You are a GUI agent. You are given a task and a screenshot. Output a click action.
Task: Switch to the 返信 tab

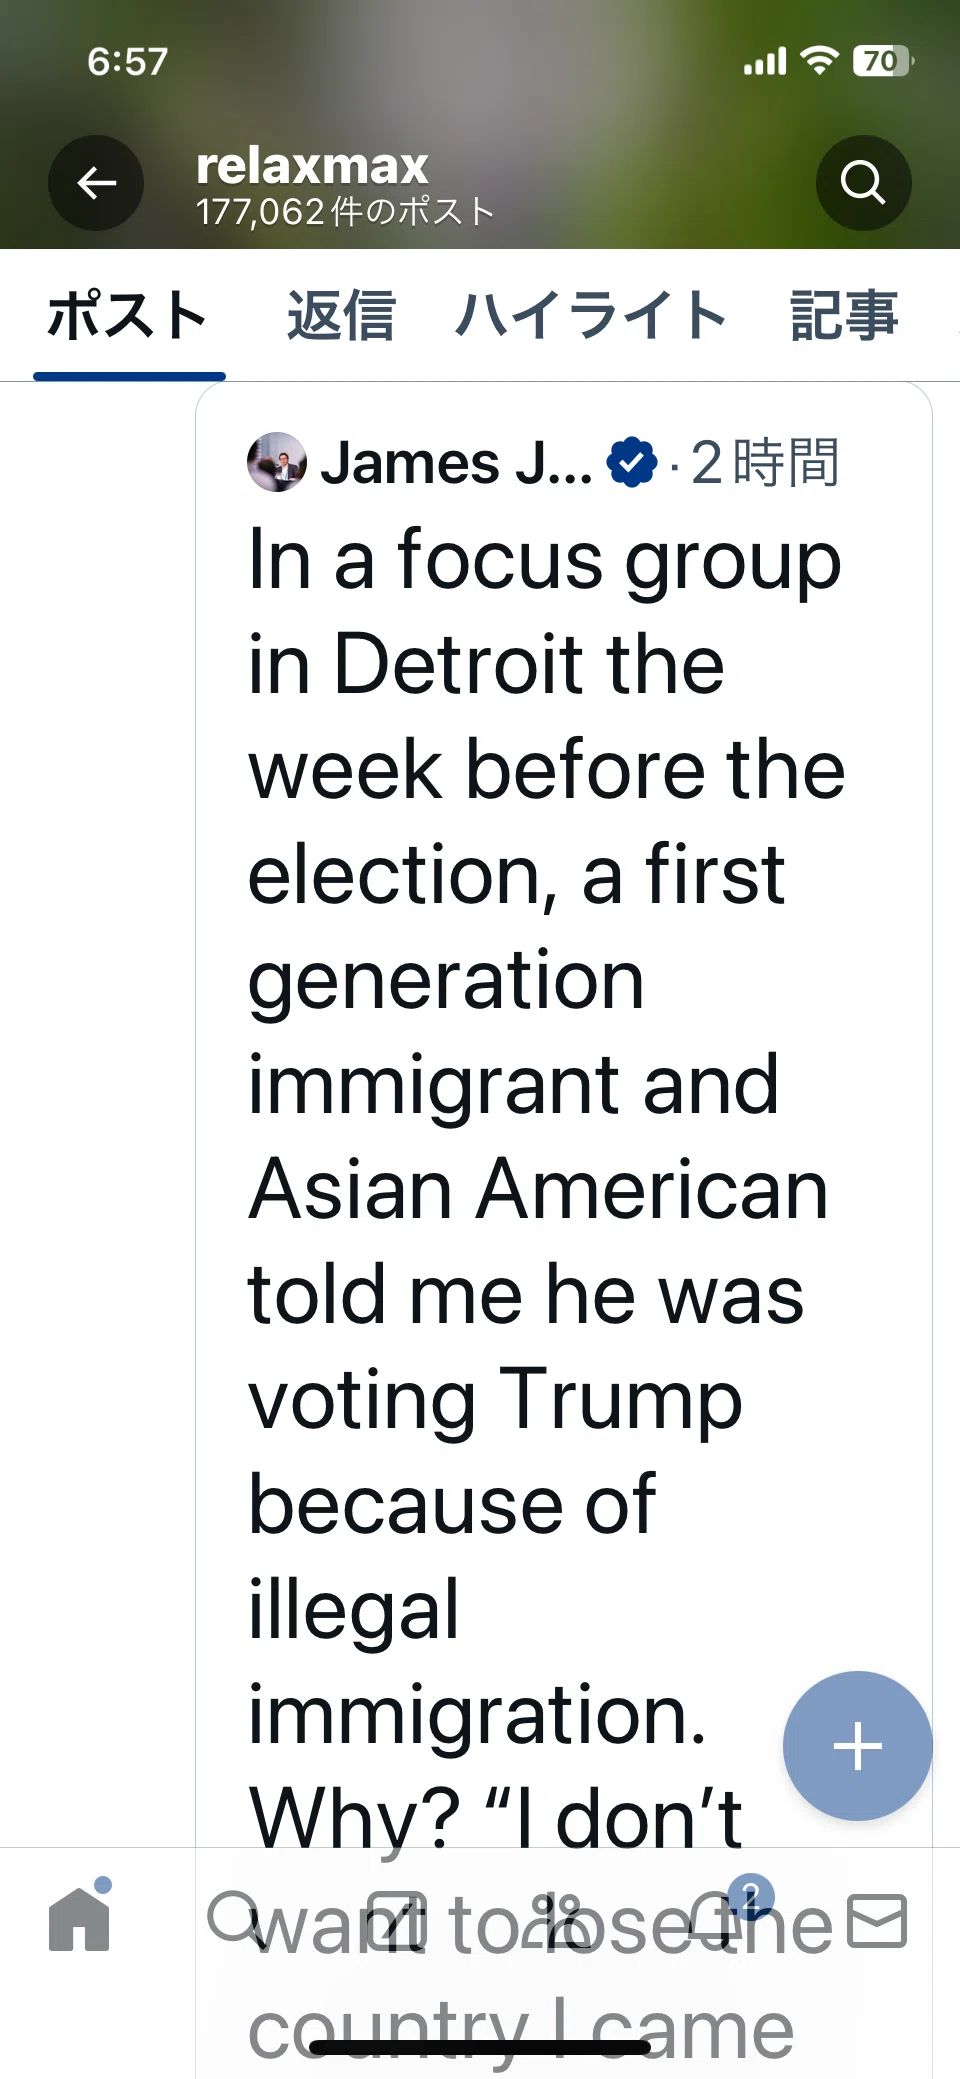[x=341, y=316]
